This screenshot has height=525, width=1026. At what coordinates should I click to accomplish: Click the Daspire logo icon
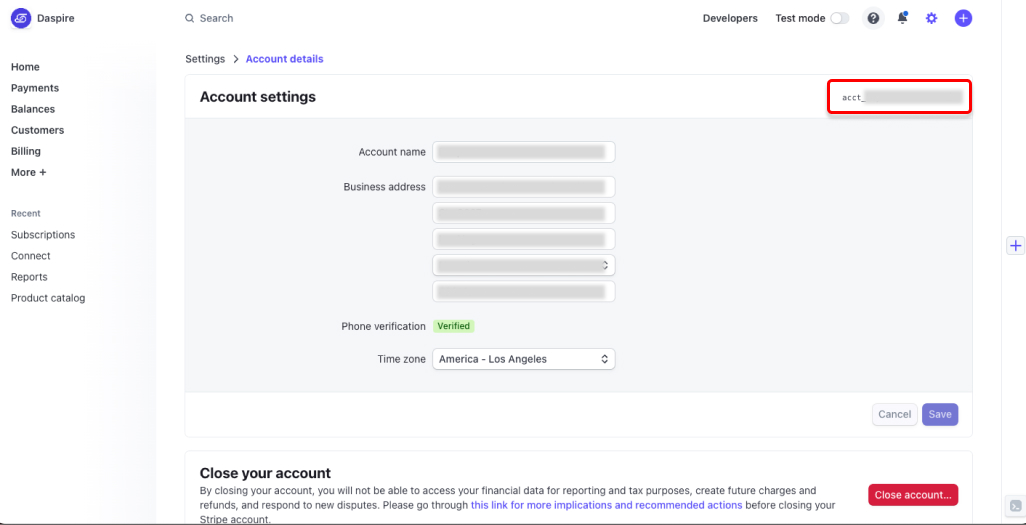[22, 18]
